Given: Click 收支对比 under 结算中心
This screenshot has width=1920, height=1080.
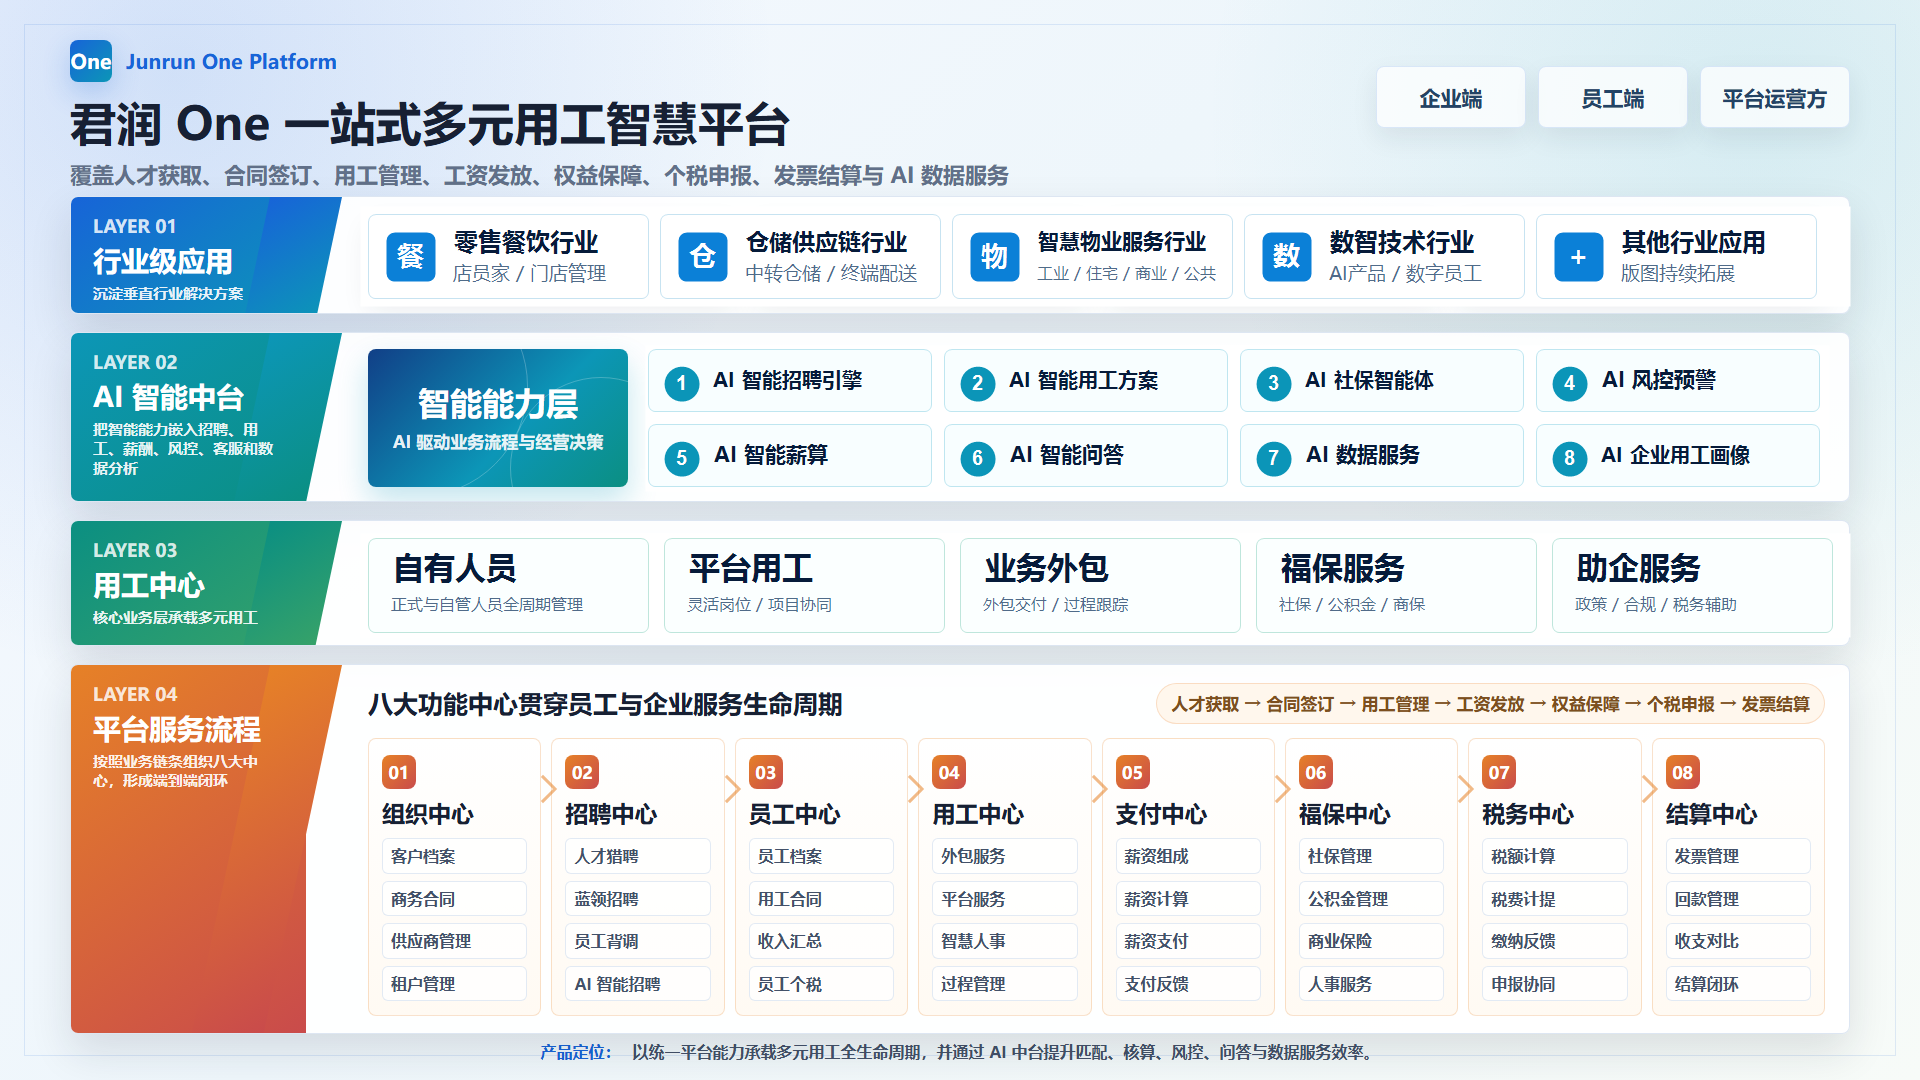Looking at the screenshot, I should 1738,941.
